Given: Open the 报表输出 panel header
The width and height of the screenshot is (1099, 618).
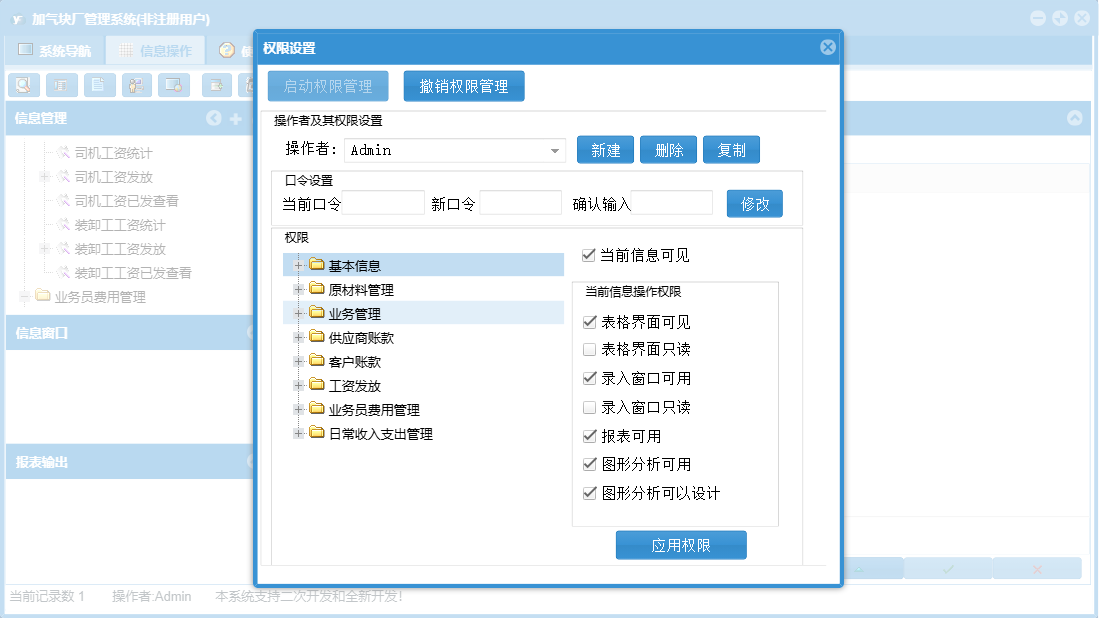Looking at the screenshot, I should (x=130, y=462).
